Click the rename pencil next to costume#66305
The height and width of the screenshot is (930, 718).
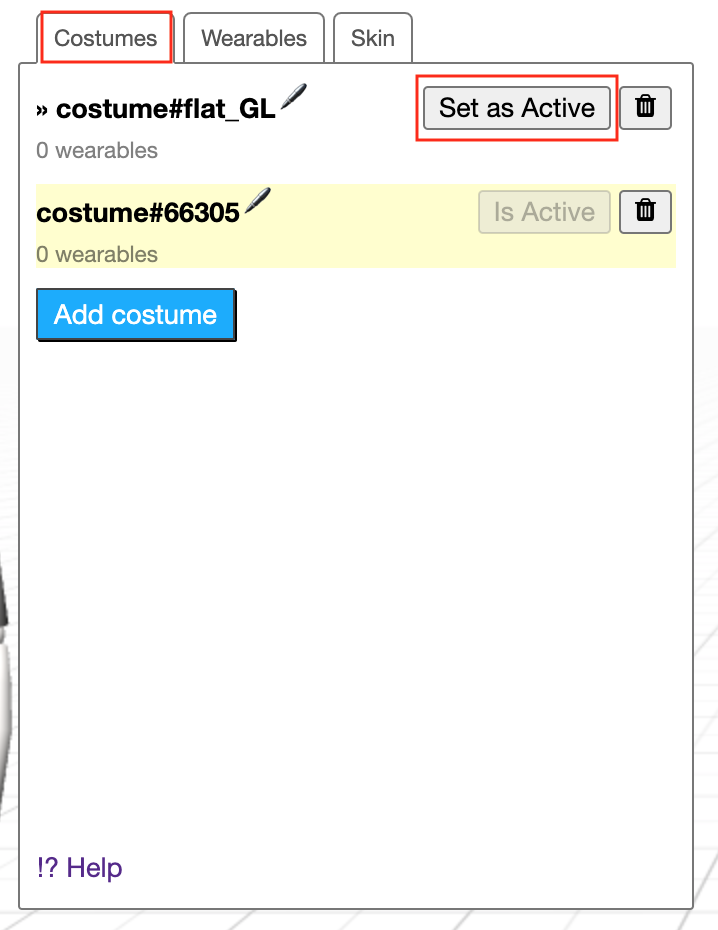tap(257, 200)
